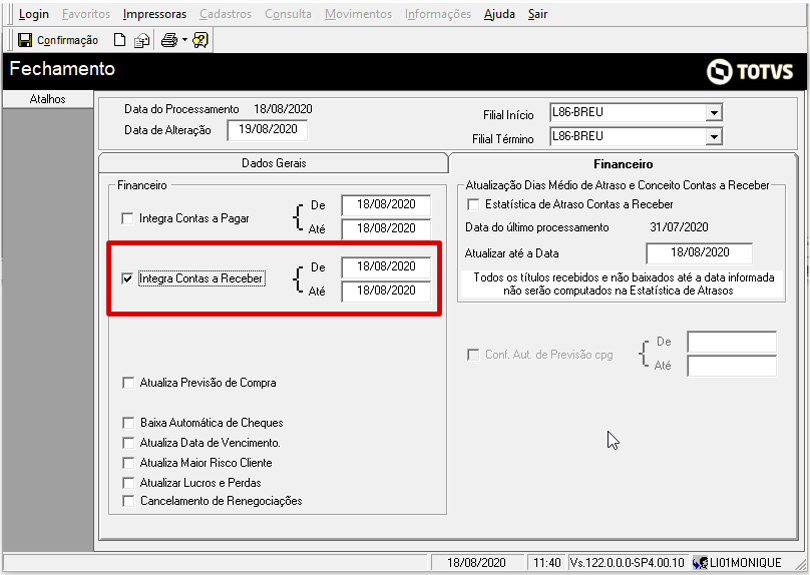Click Contas a Receber Até date field
The width and height of the screenshot is (810, 575).
coord(386,291)
